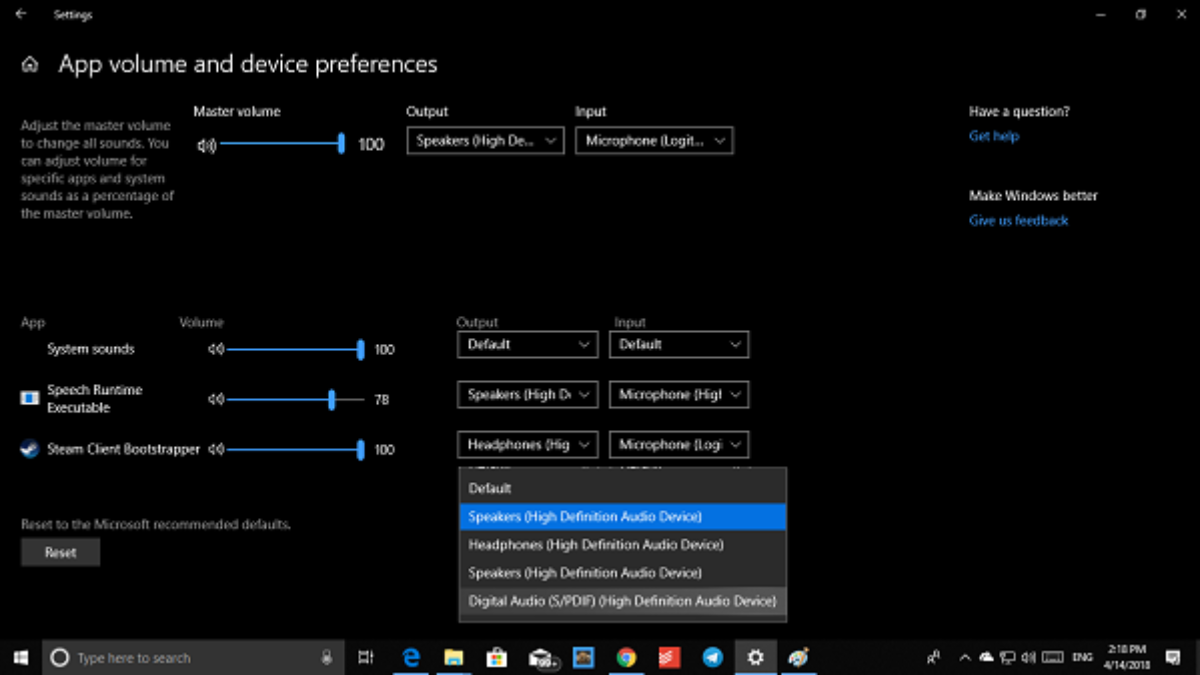
Task: Launch Google Chrome from the taskbar
Action: coord(626,657)
